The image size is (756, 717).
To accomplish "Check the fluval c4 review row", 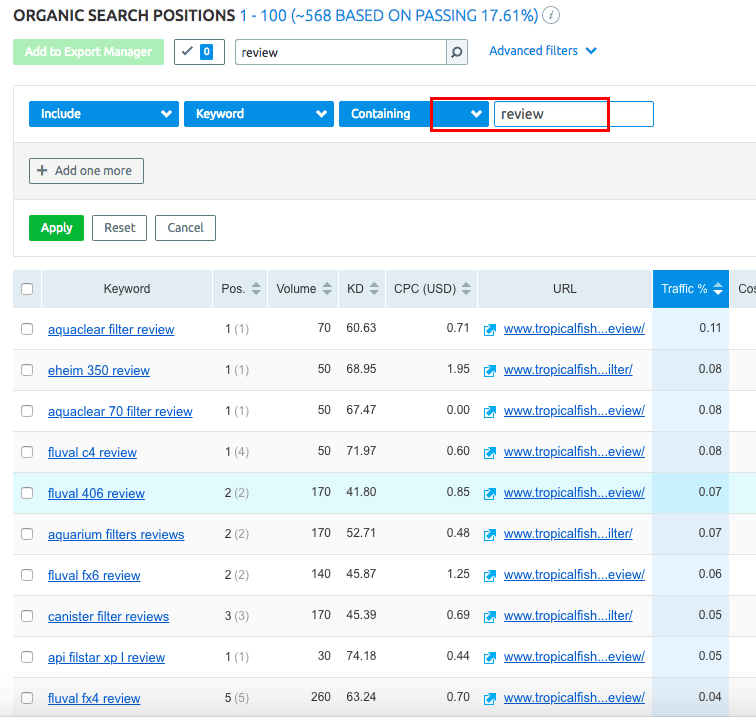I will 27,452.
